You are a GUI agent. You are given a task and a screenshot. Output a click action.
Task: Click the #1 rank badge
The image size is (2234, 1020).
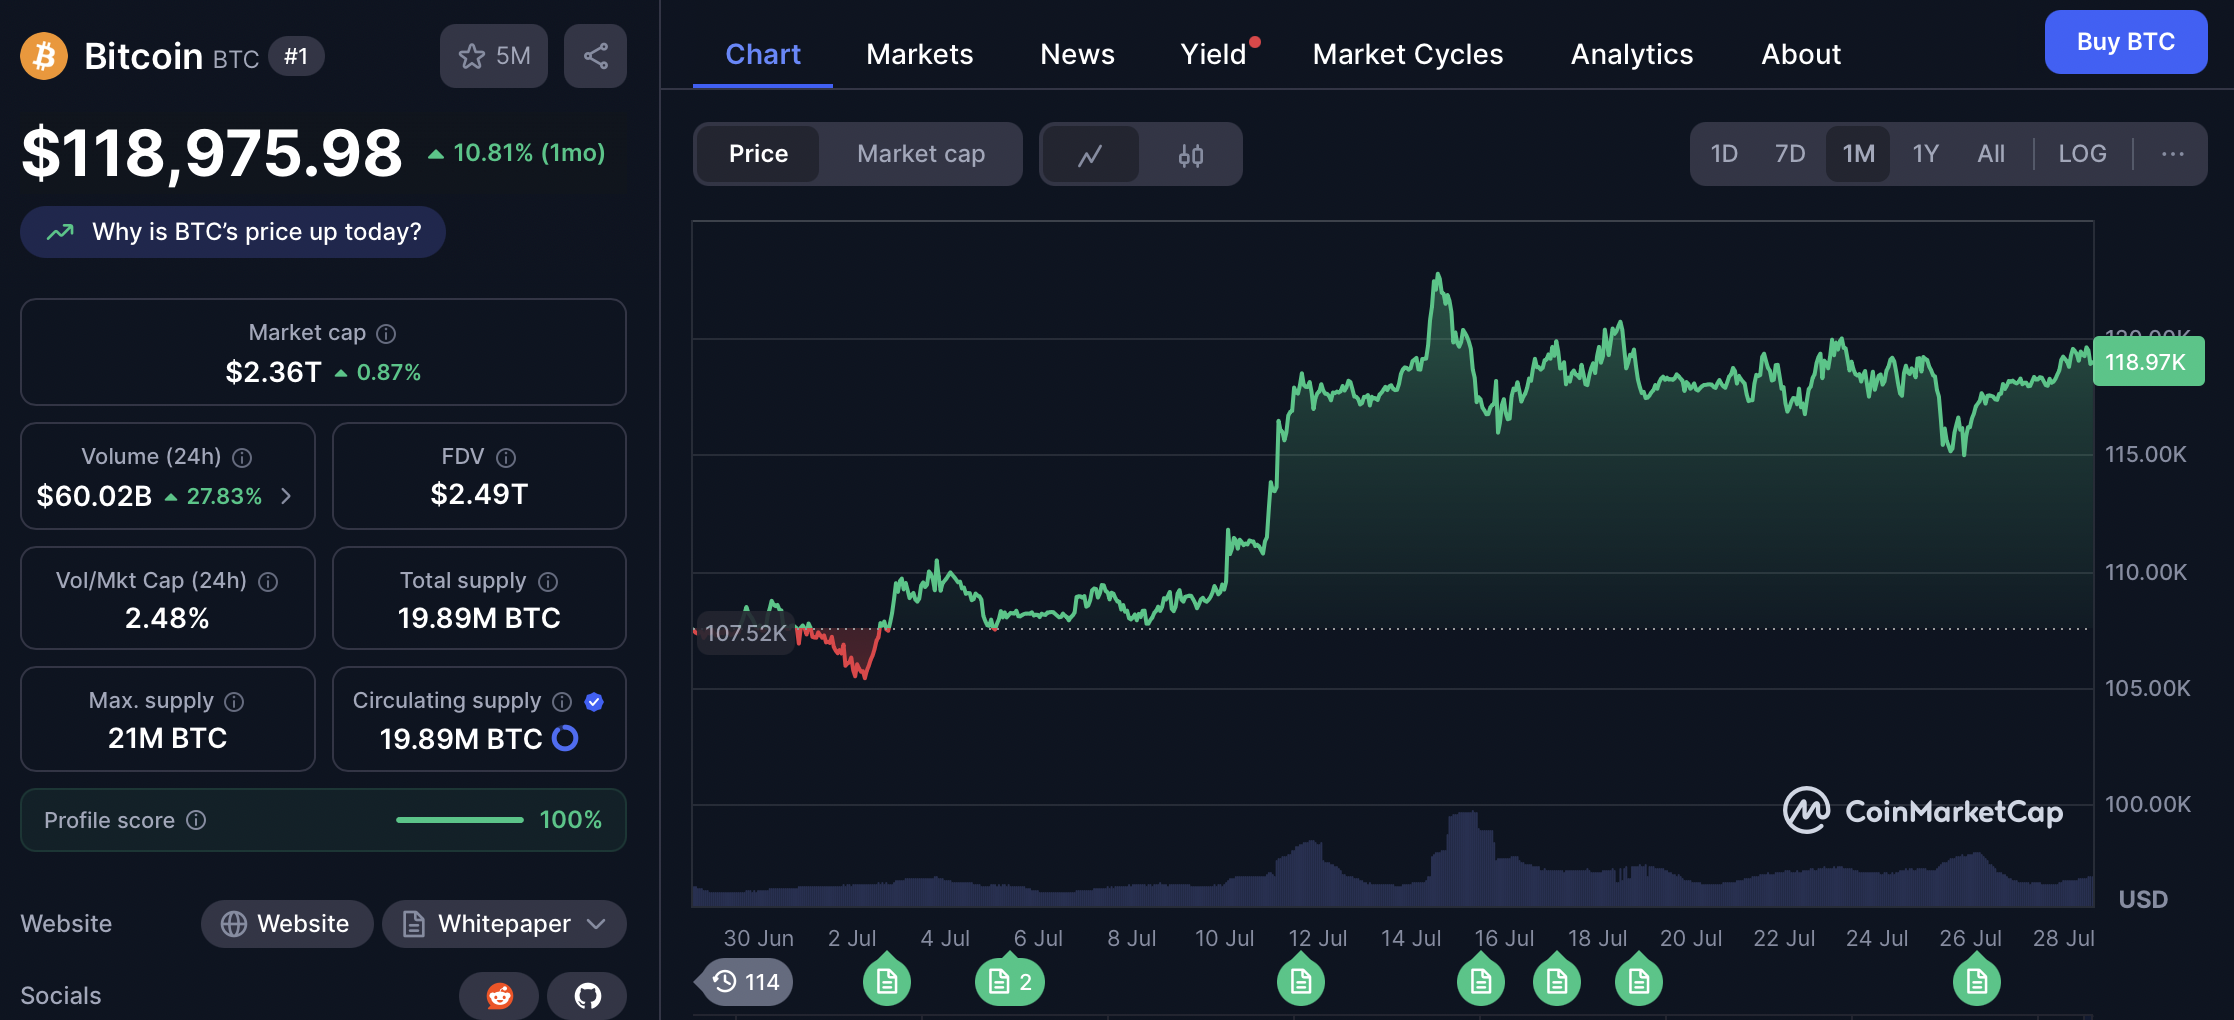[296, 56]
